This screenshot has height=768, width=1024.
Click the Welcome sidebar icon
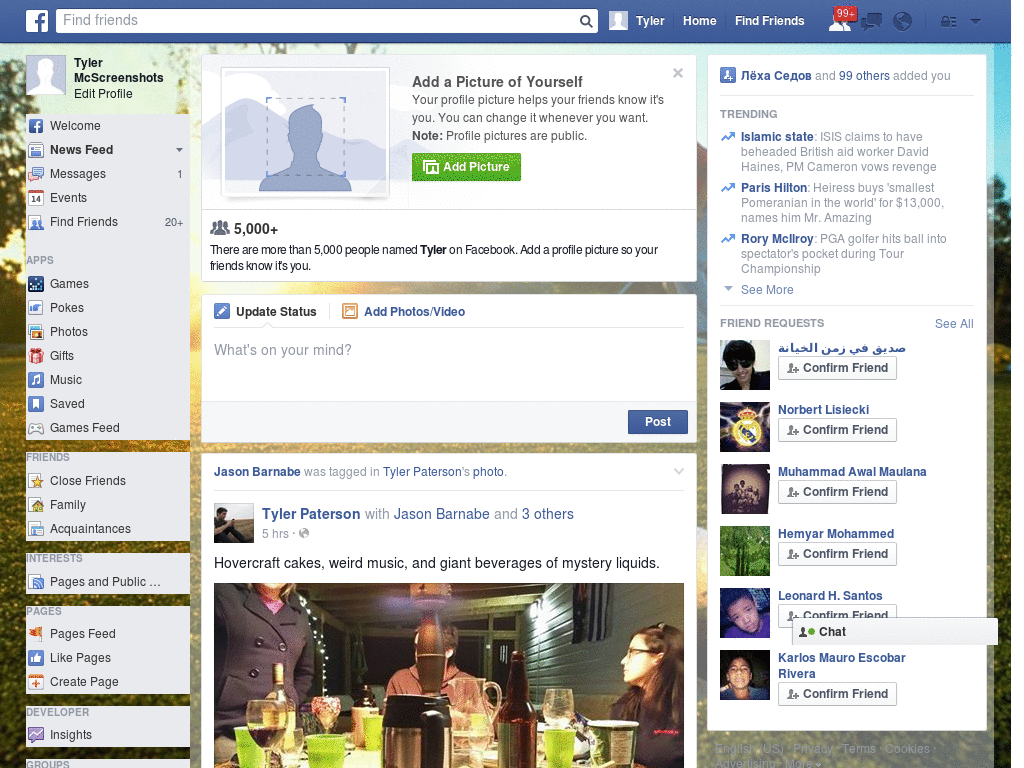(36, 126)
